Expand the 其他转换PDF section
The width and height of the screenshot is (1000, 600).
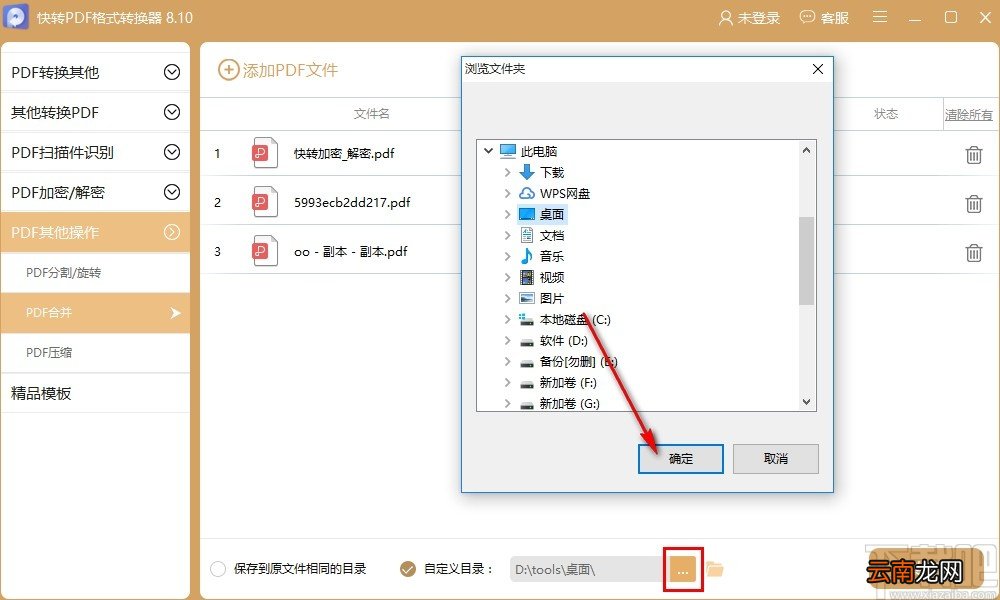click(172, 112)
